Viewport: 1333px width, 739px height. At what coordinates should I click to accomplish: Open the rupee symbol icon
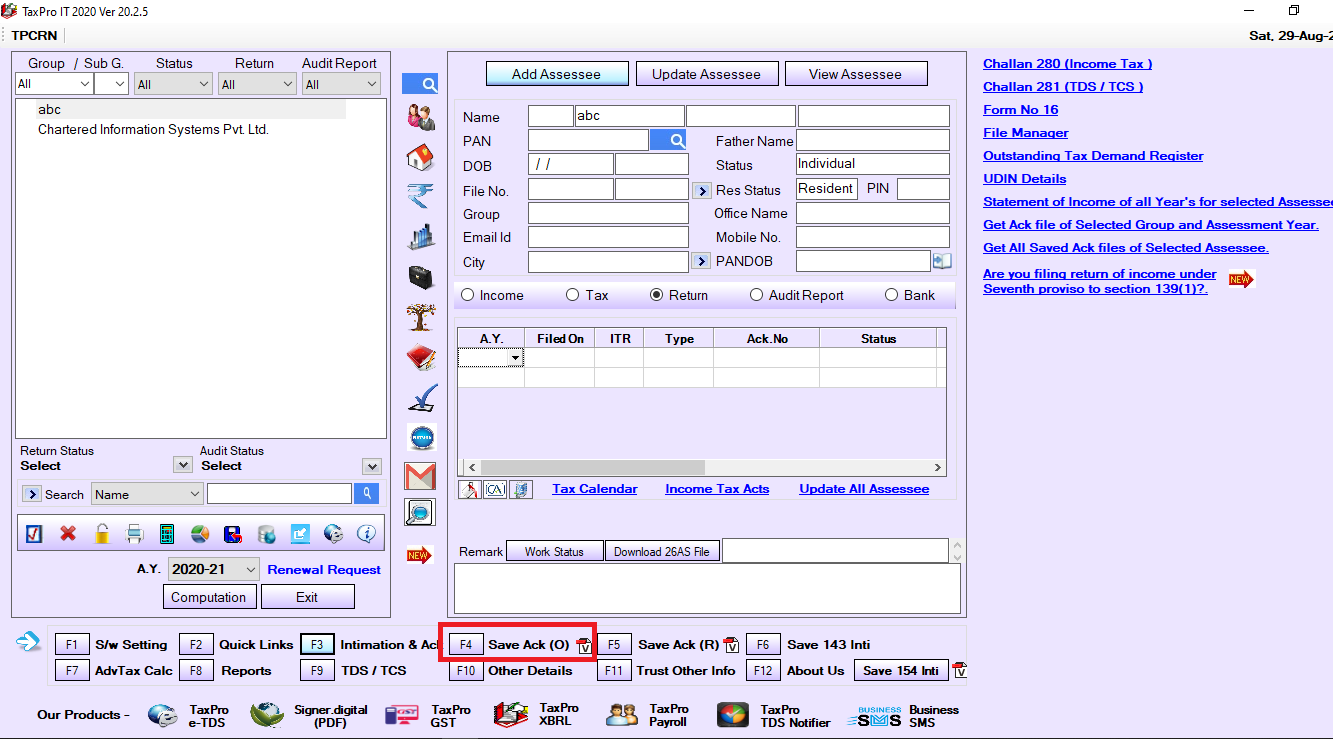421,196
